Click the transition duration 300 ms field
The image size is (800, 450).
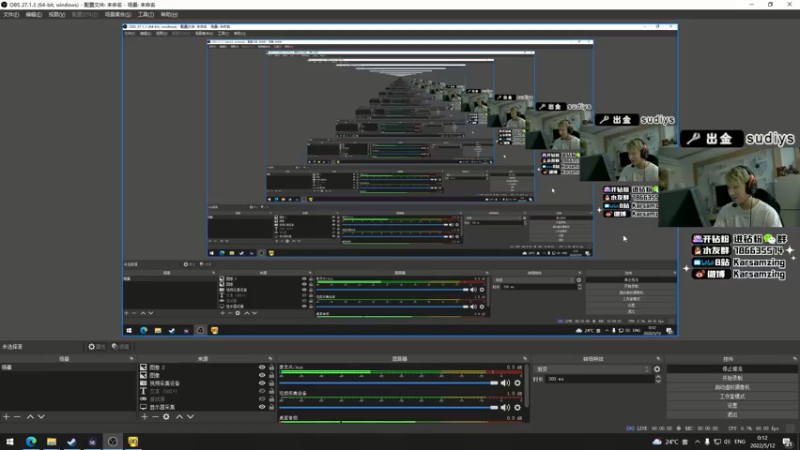[598, 379]
